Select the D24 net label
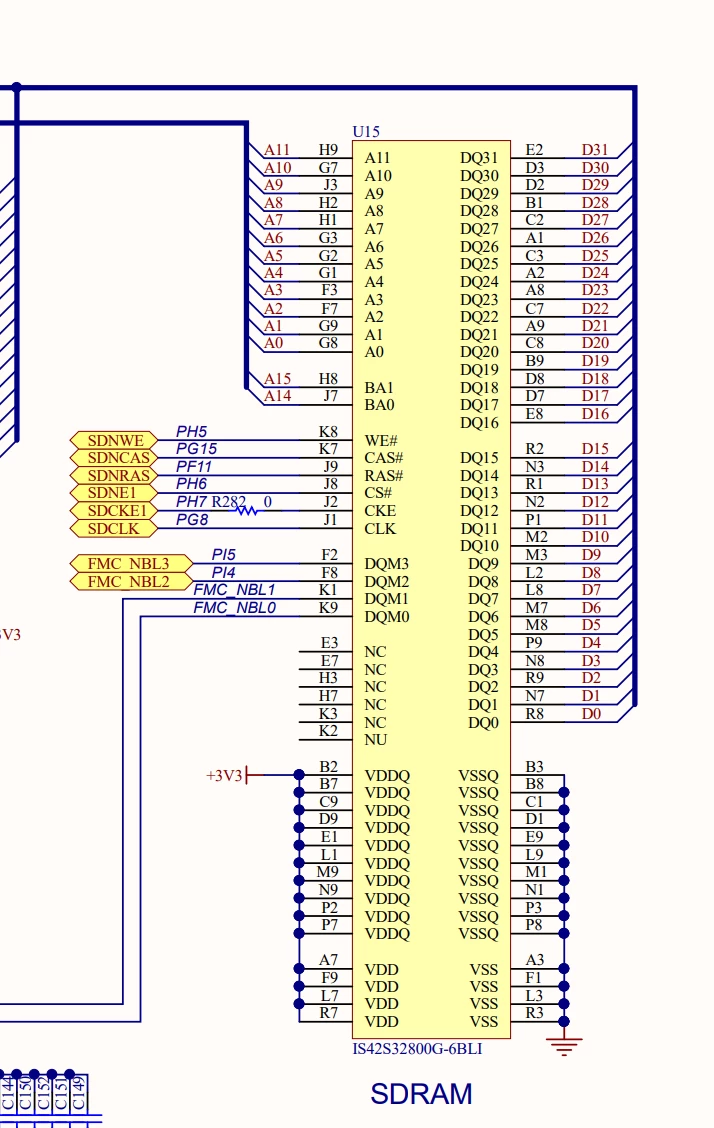714x1128 pixels. pyautogui.click(x=595, y=273)
